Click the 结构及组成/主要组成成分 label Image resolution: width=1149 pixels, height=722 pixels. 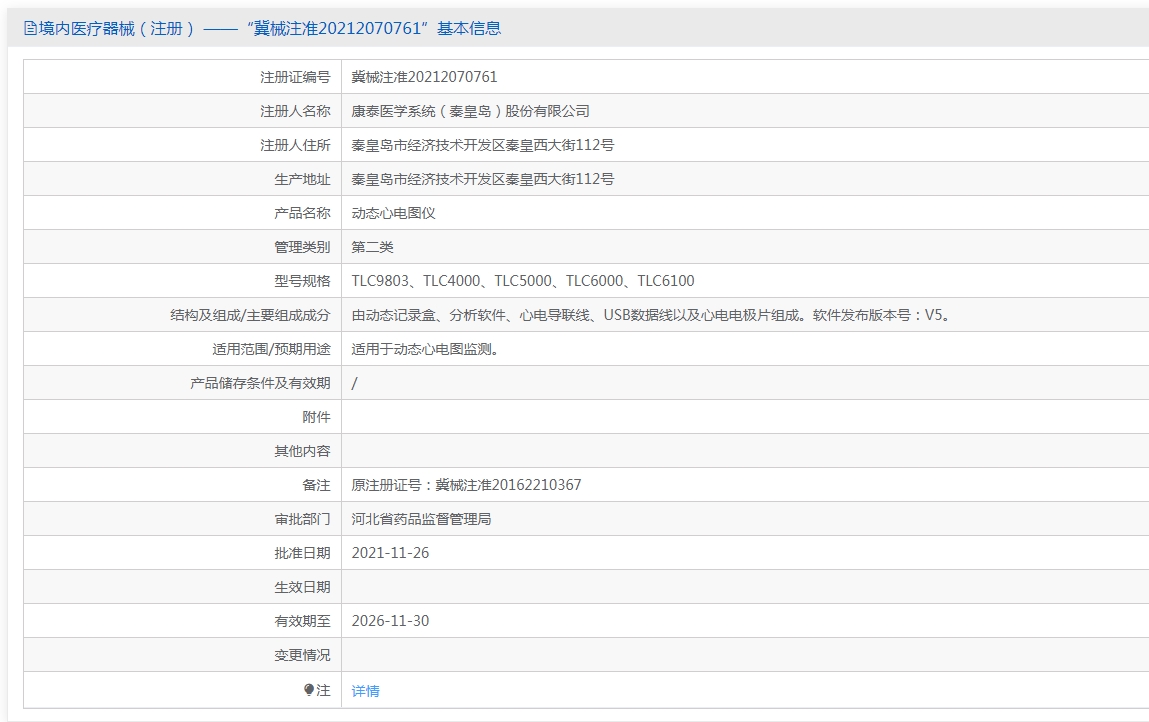(251, 315)
